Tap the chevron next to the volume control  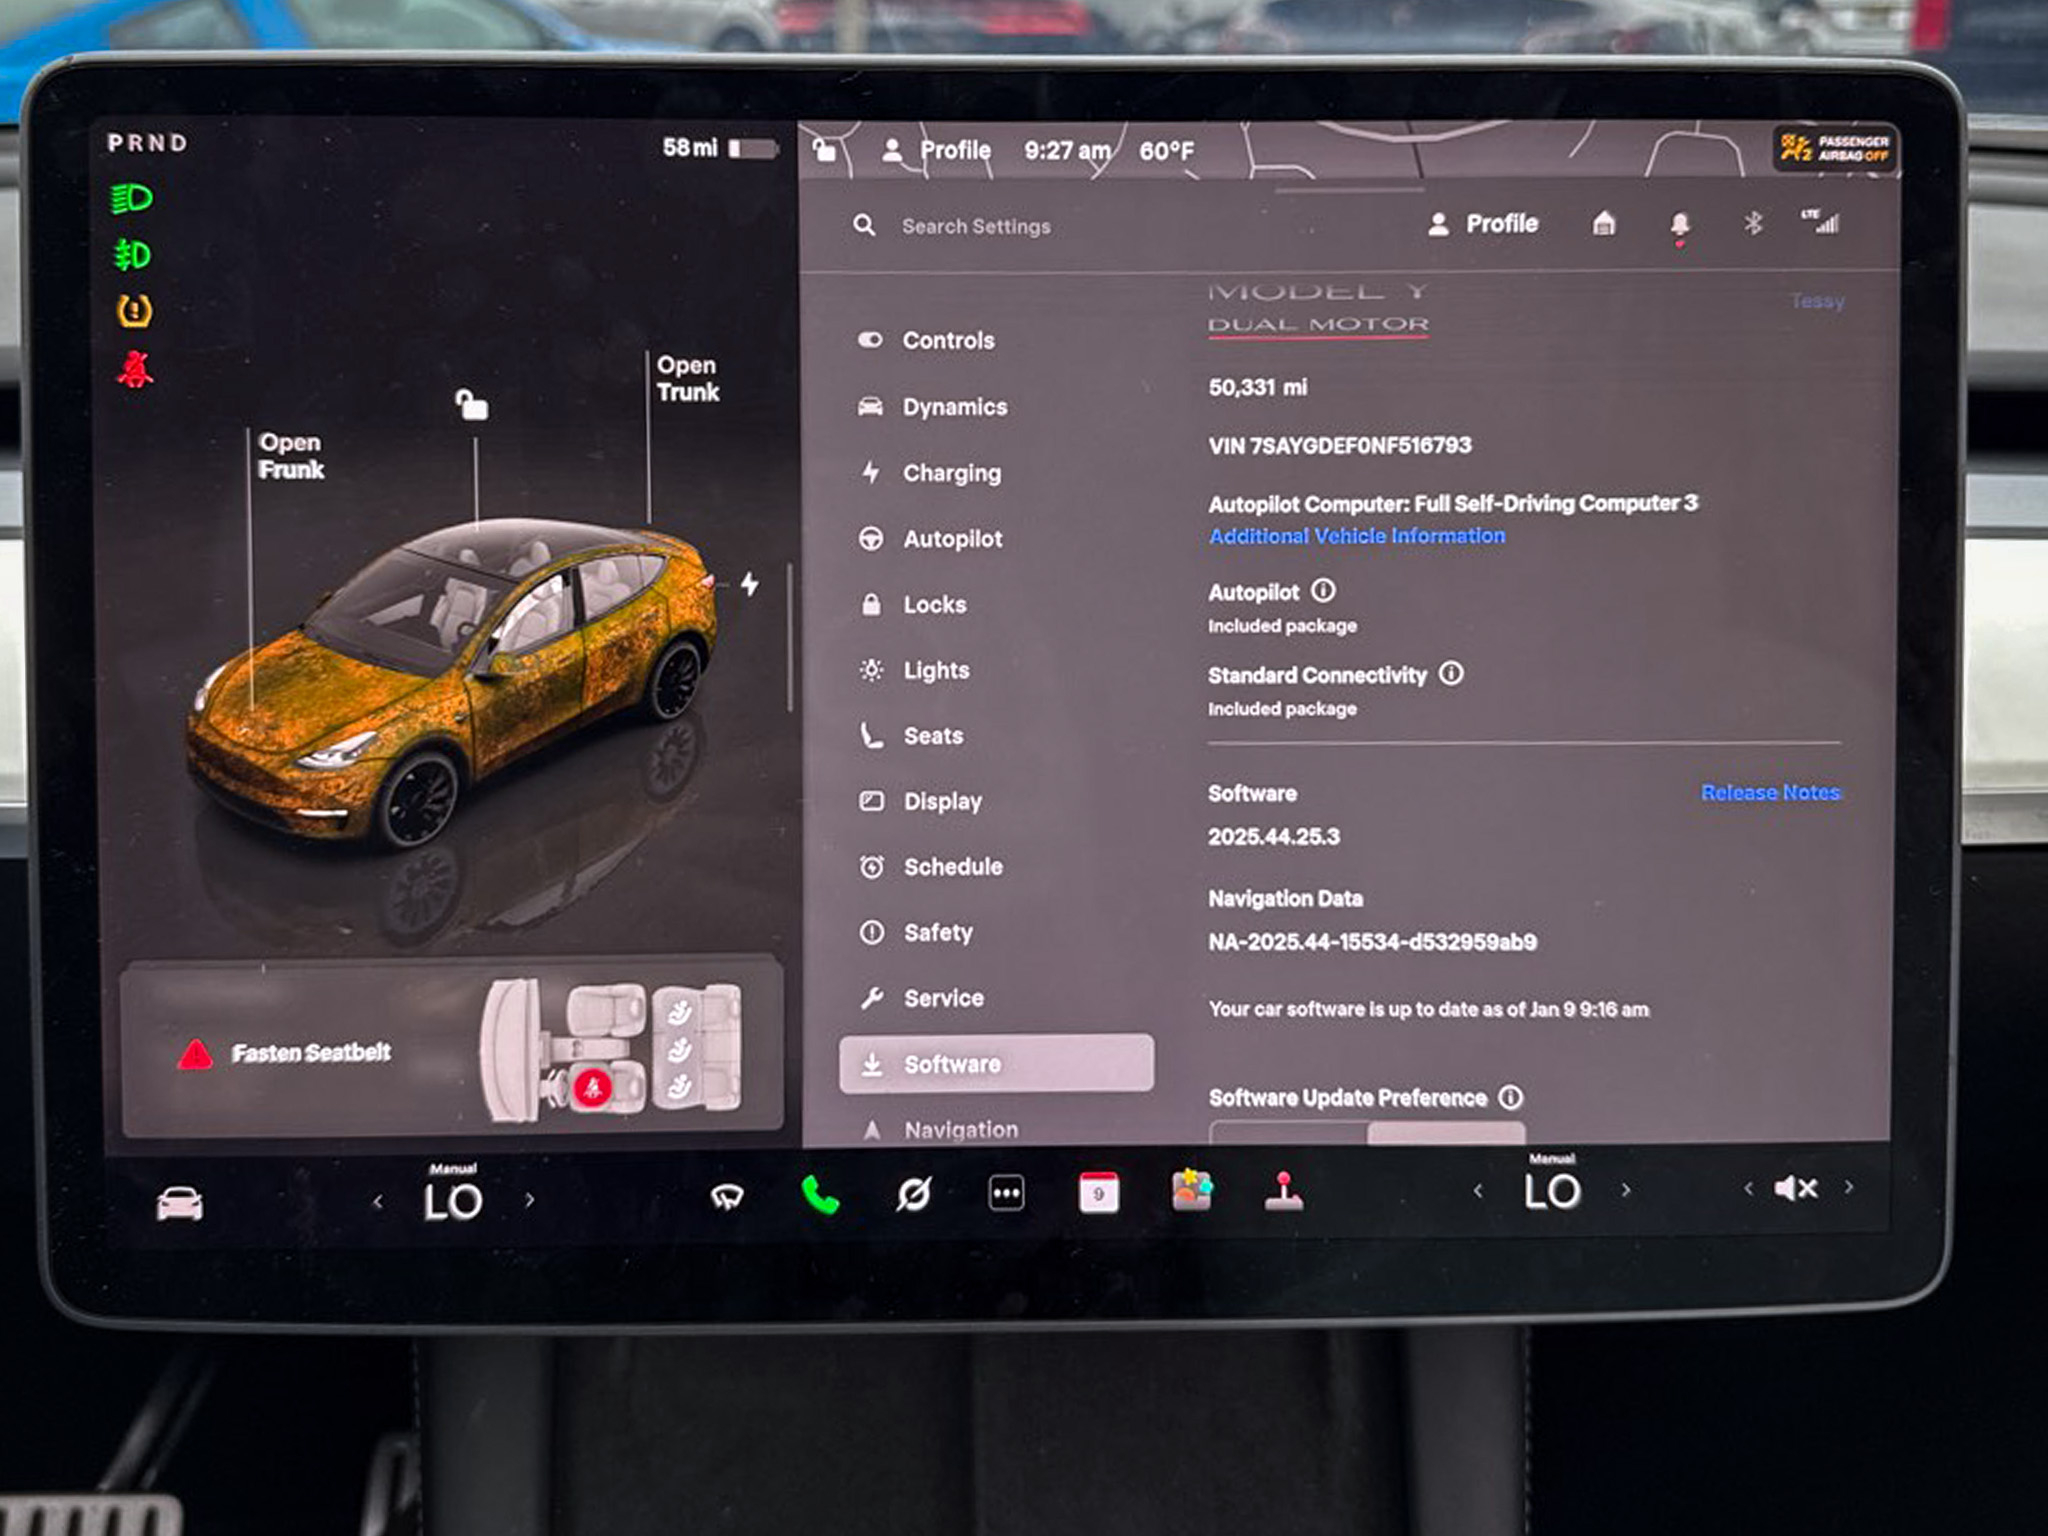[1848, 1190]
